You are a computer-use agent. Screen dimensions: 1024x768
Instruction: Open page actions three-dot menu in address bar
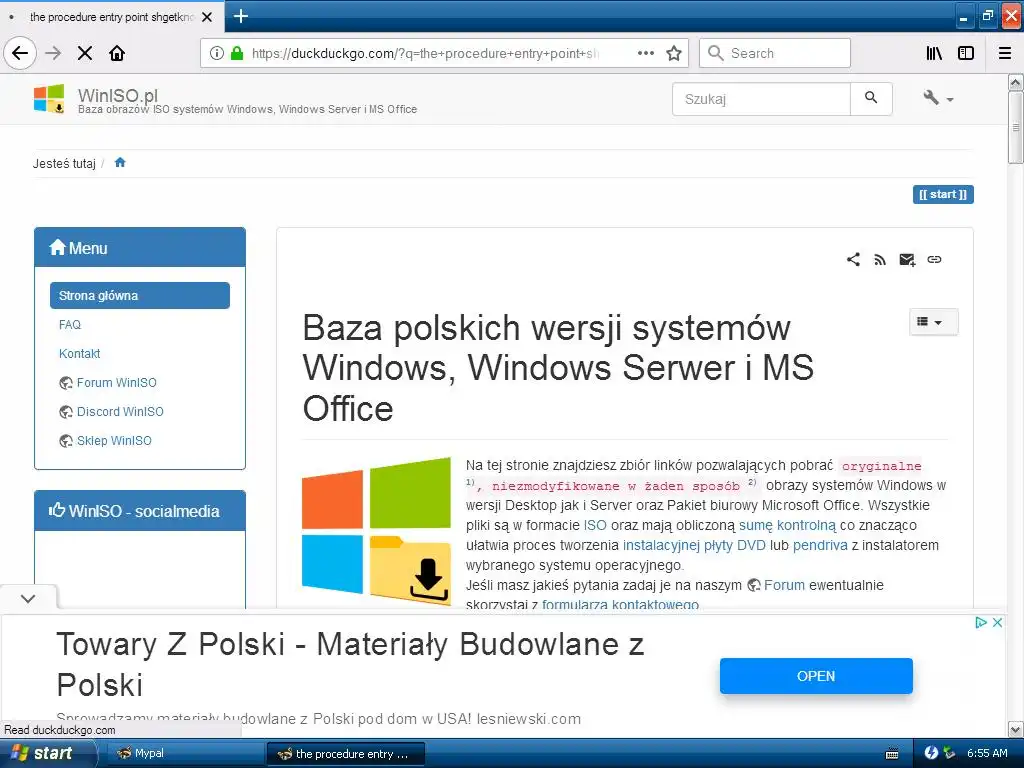(x=646, y=53)
